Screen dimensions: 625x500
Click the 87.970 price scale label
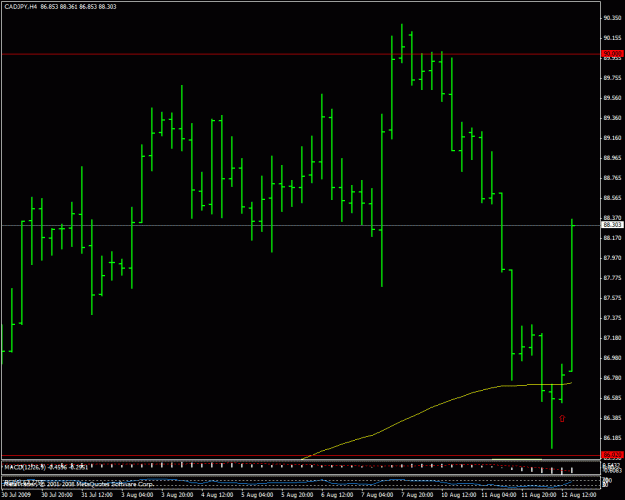(x=612, y=258)
